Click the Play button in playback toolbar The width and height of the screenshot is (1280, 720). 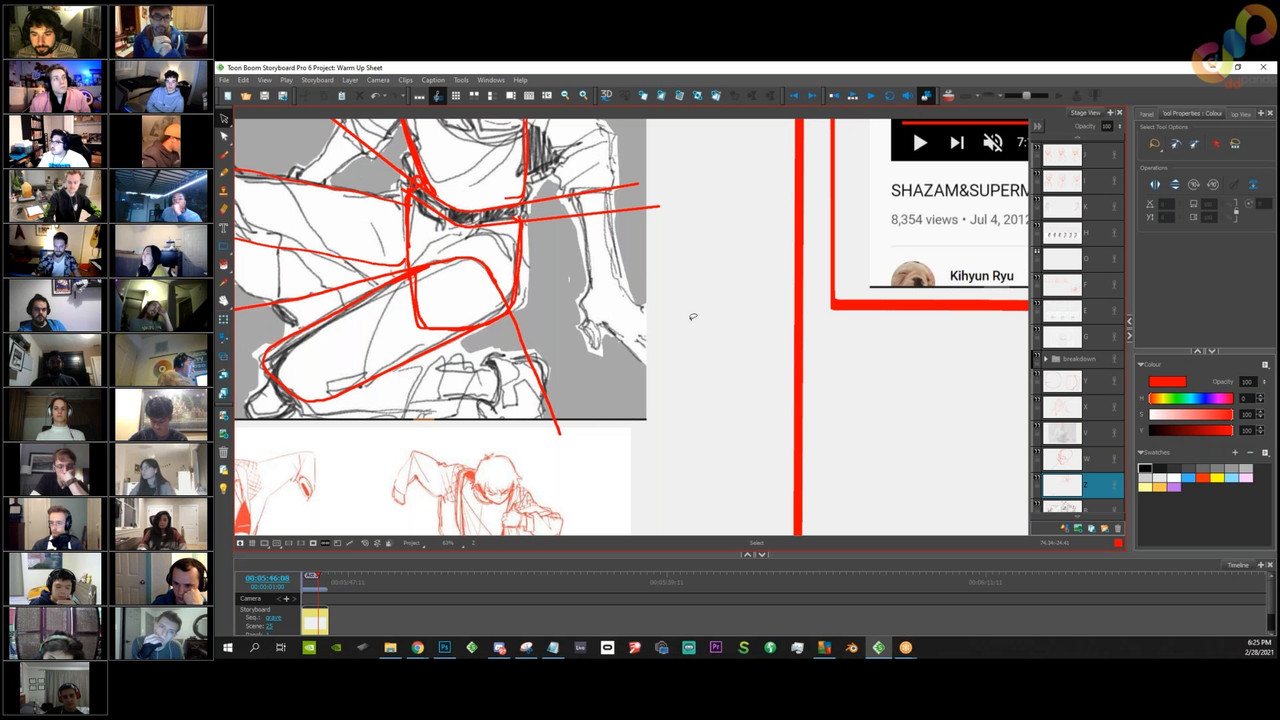(x=871, y=95)
